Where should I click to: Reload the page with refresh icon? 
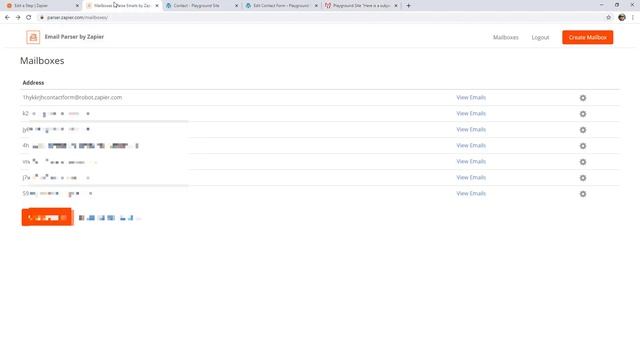pos(29,18)
